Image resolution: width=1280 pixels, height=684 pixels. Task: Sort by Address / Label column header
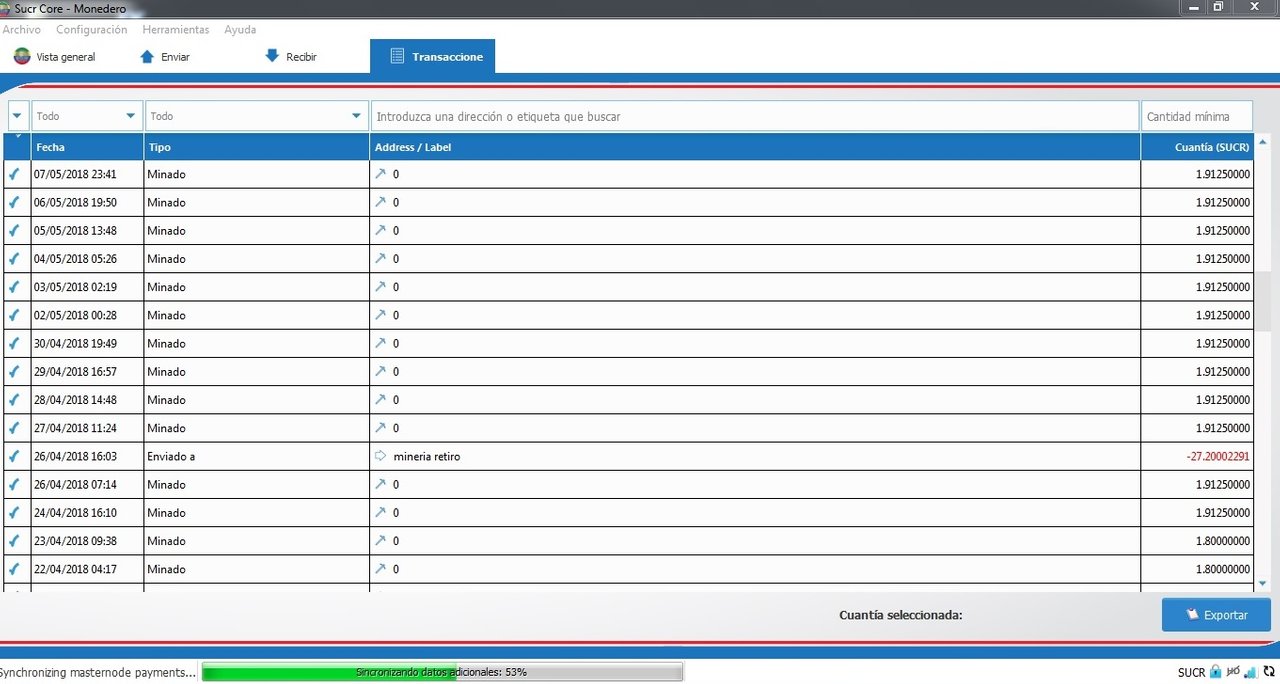(x=755, y=147)
